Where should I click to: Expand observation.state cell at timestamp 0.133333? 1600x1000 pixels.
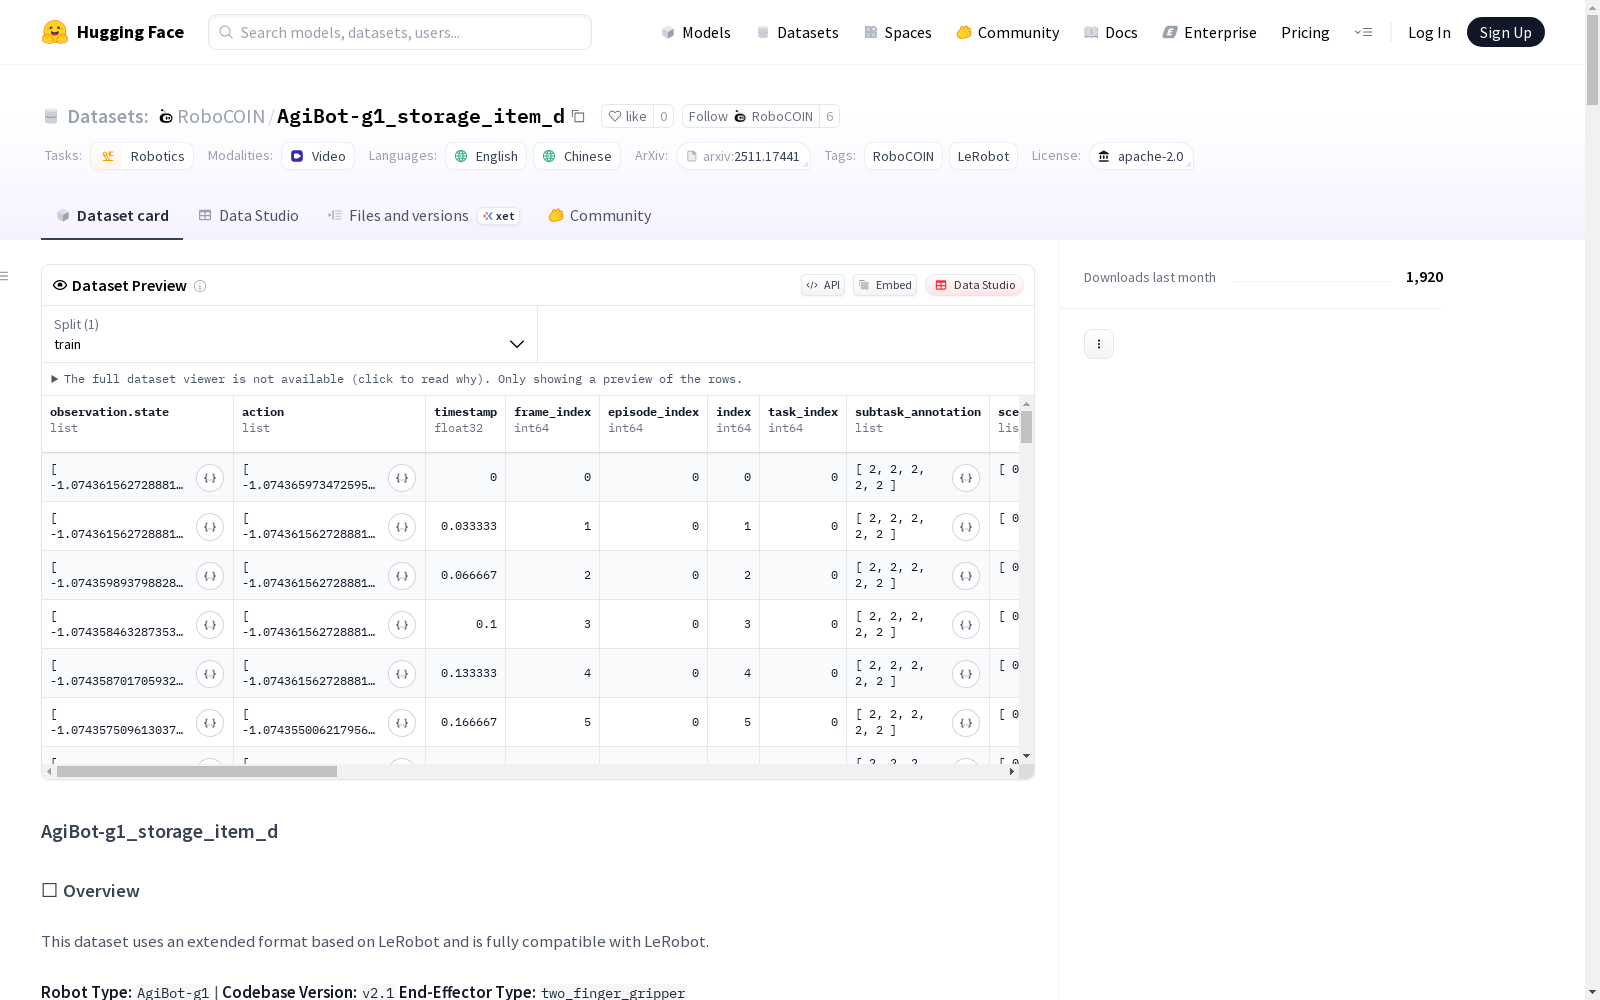(x=210, y=674)
